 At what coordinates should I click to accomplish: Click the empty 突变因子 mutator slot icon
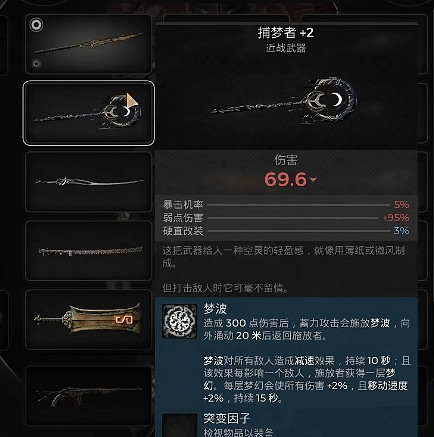click(x=179, y=425)
